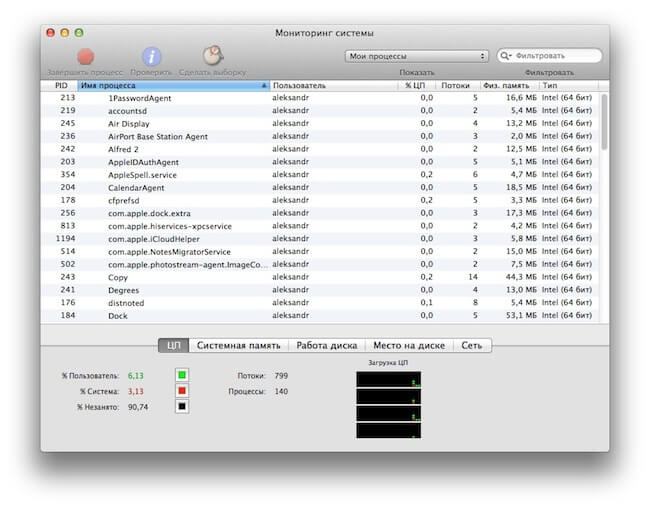650x508 pixels.
Task: Click the black idle CPU color swatch
Action: click(182, 406)
